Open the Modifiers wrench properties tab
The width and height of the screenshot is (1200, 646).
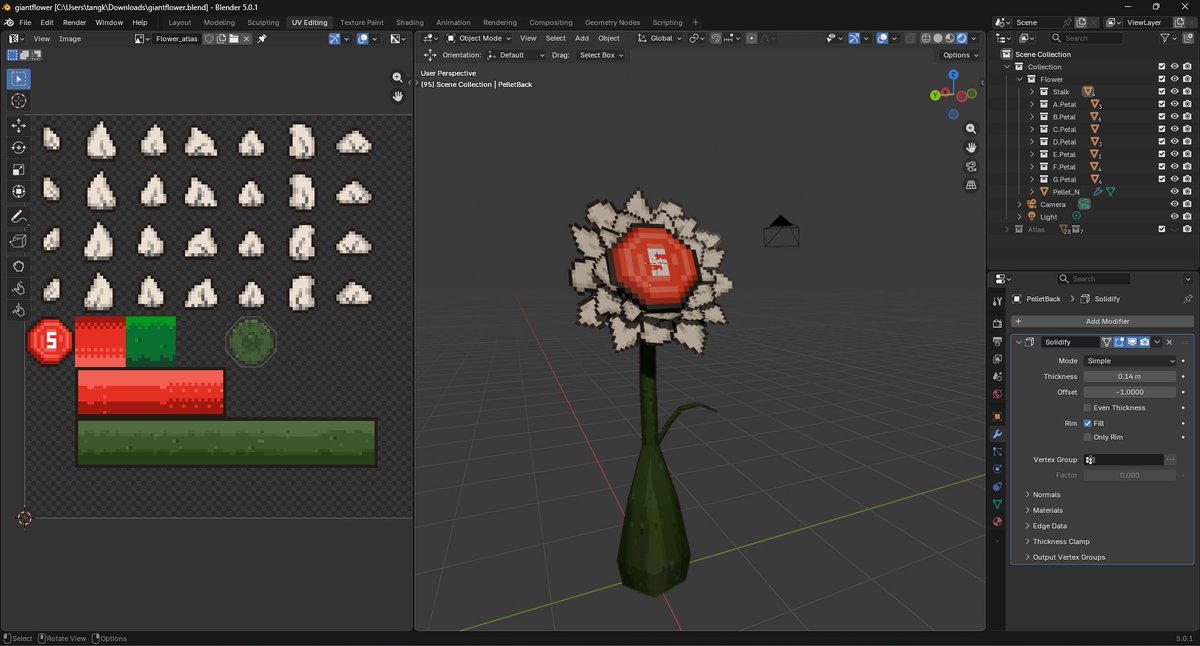(x=997, y=434)
